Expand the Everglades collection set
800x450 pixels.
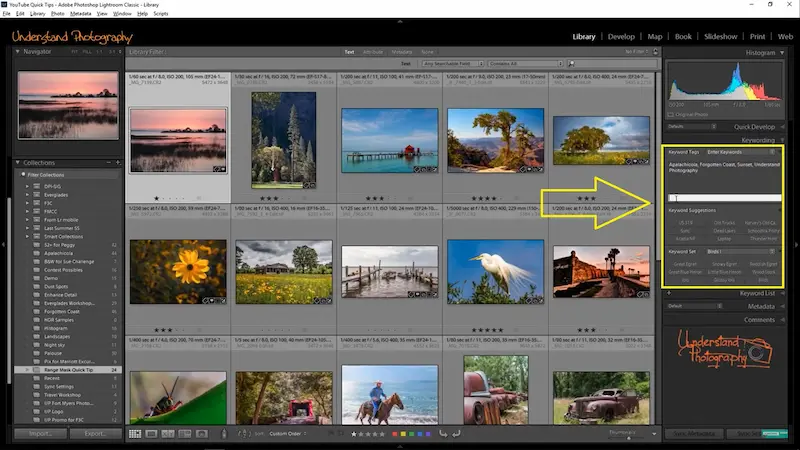pyautogui.click(x=28, y=196)
